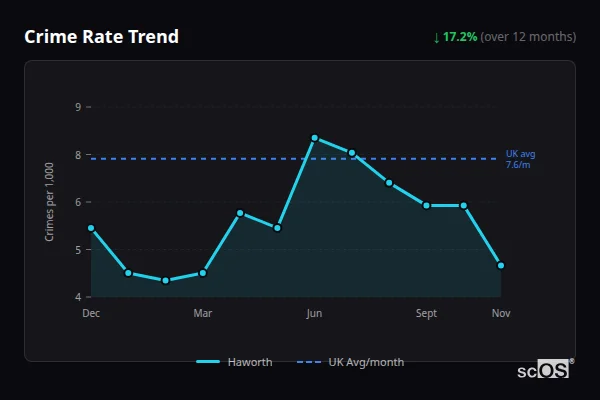Click the 'UK avg 7.6/m' label
This screenshot has width=600, height=400.
(x=520, y=159)
